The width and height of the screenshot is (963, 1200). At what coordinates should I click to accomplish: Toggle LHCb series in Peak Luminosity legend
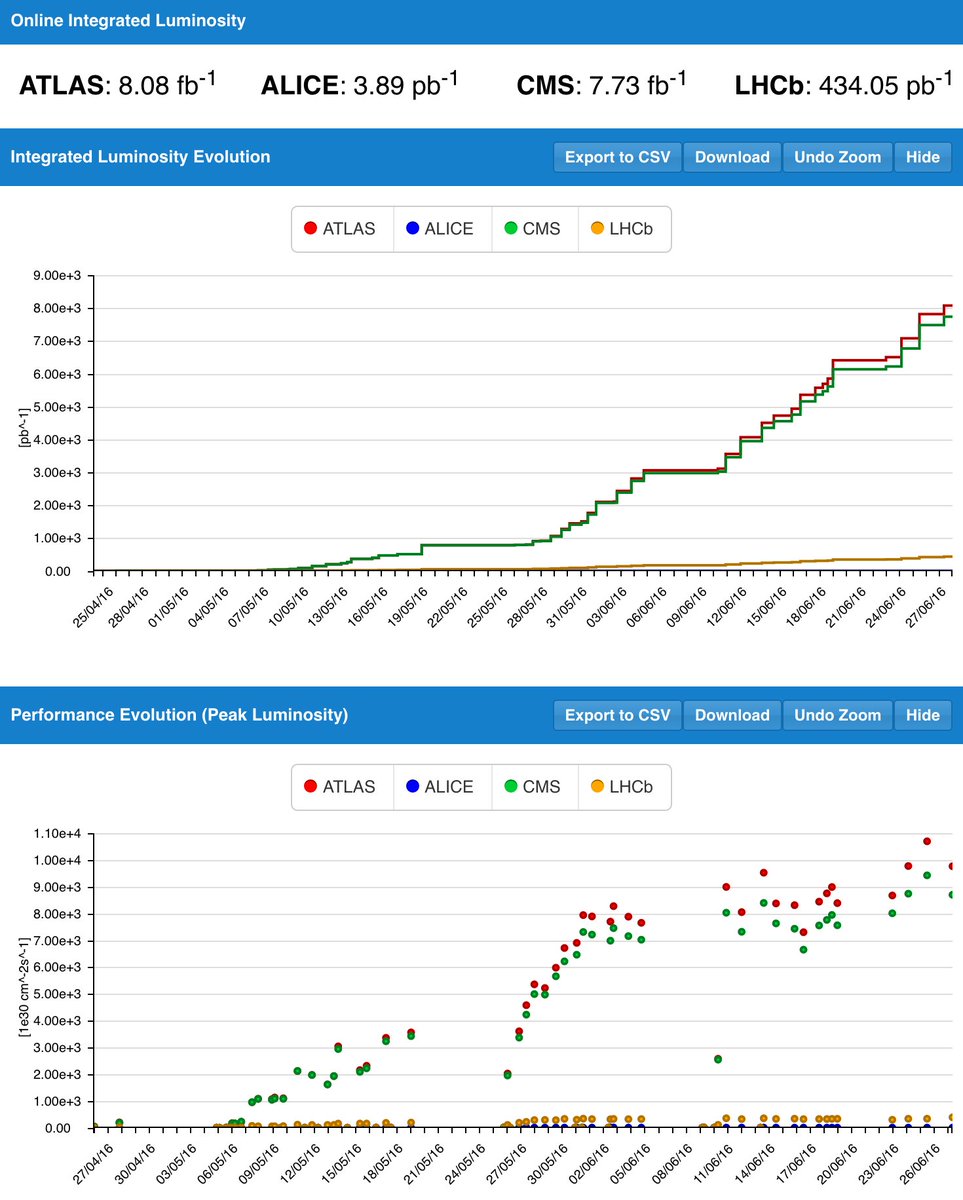tap(624, 787)
